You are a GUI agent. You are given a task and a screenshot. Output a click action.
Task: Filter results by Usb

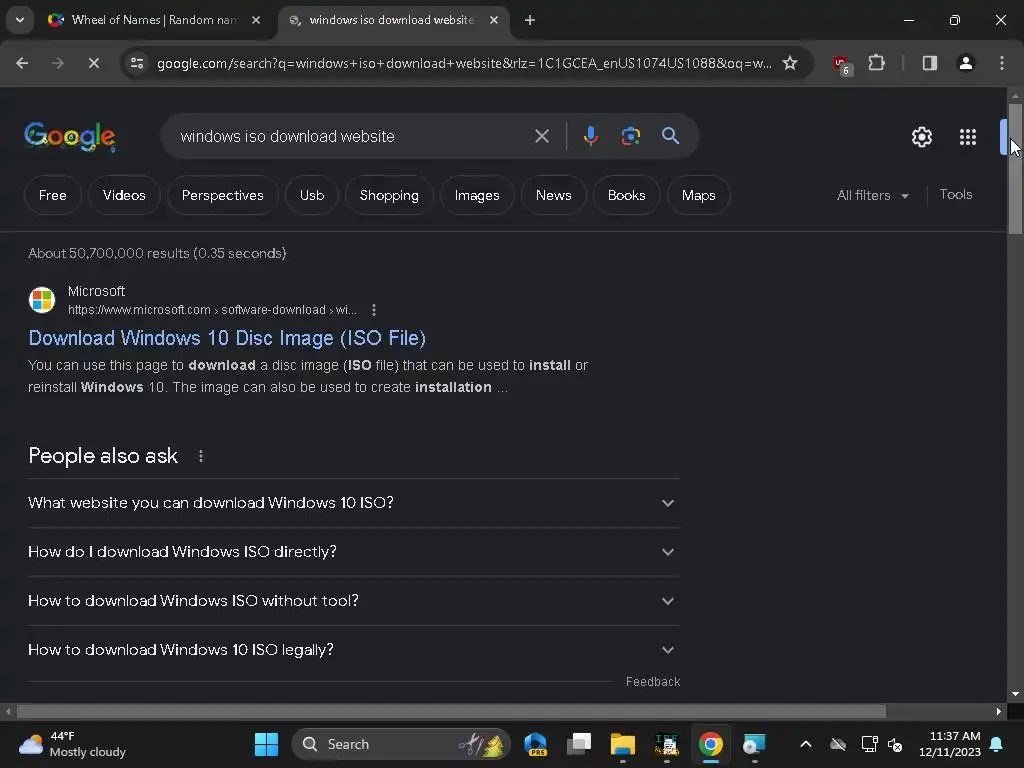pos(312,195)
